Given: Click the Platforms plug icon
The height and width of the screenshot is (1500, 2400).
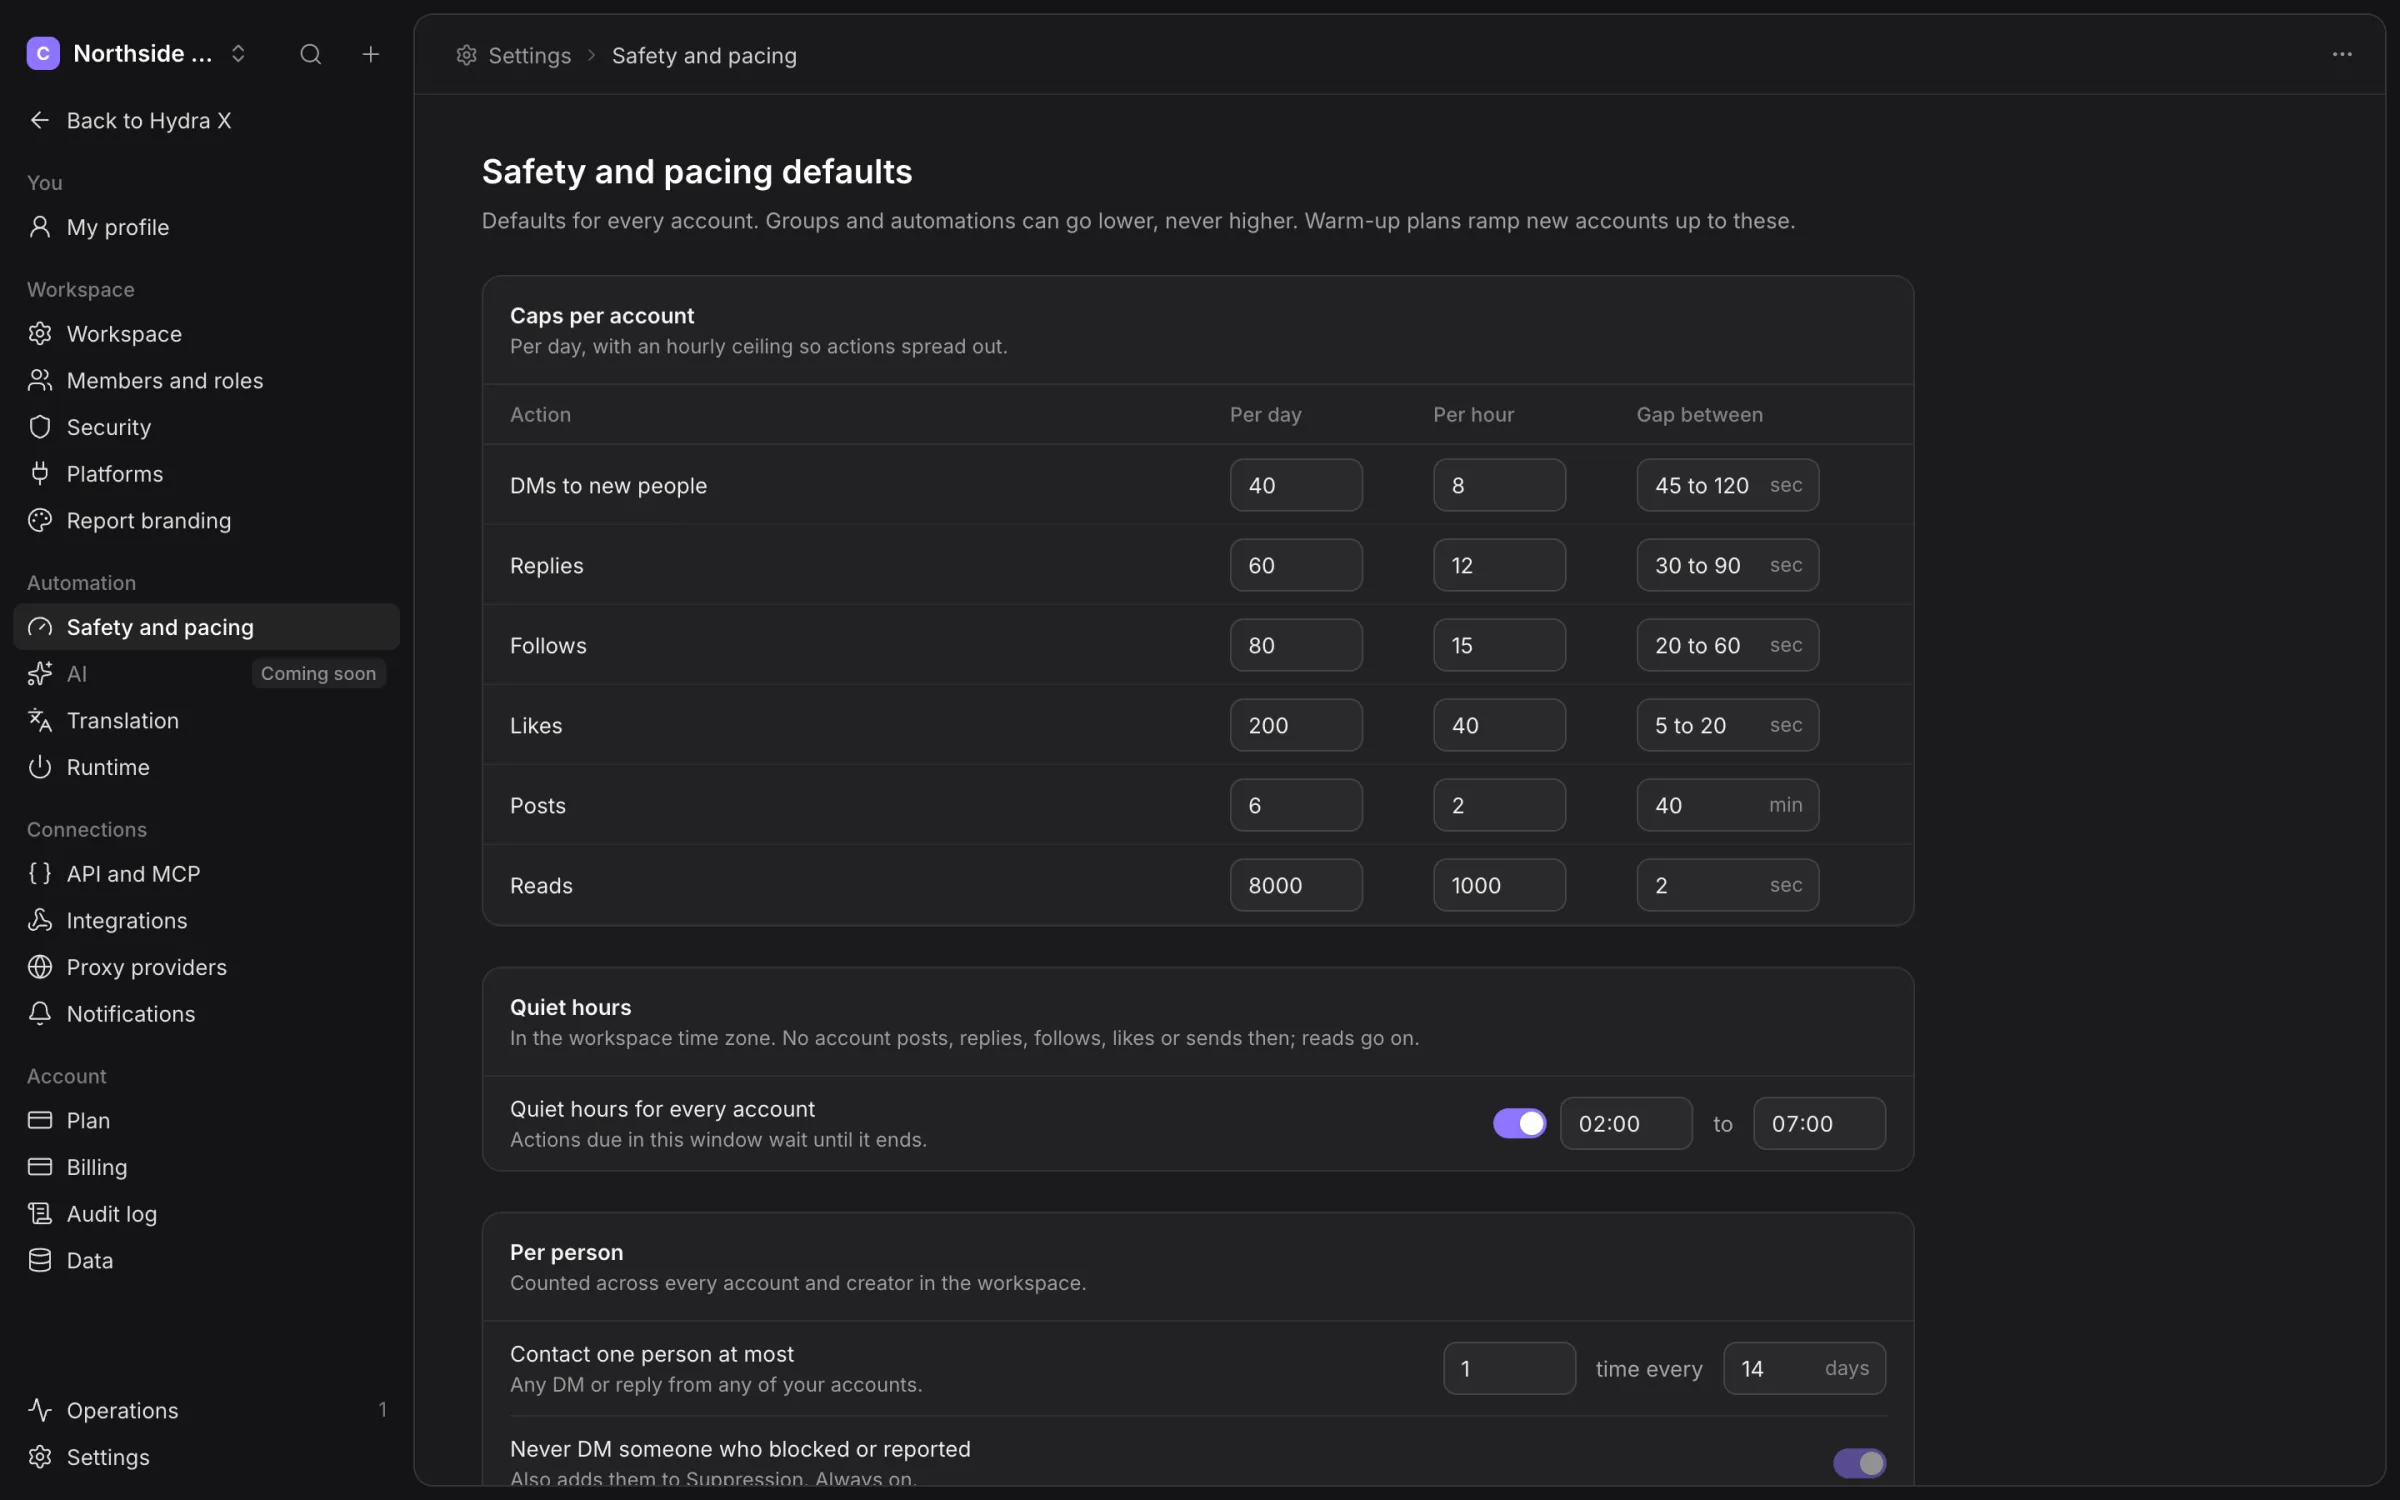Looking at the screenshot, I should click(40, 474).
